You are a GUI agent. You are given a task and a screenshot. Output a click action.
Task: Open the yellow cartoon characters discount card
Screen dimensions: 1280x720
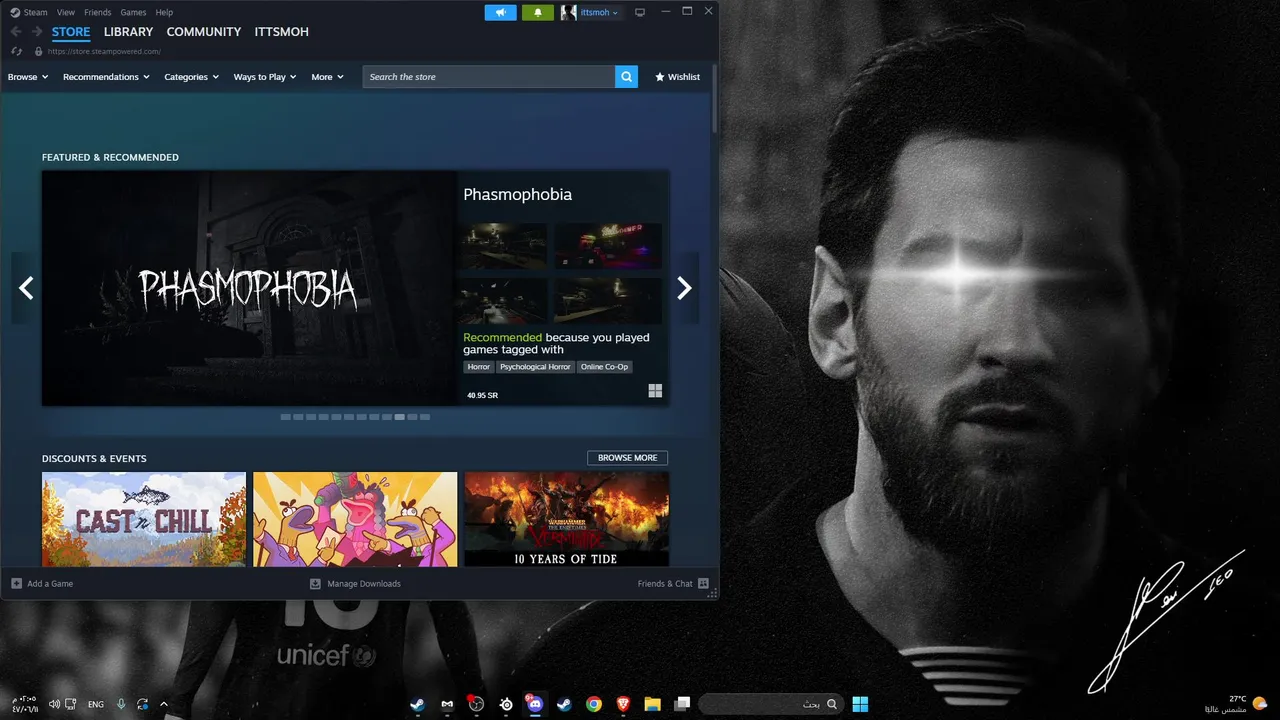tap(355, 519)
